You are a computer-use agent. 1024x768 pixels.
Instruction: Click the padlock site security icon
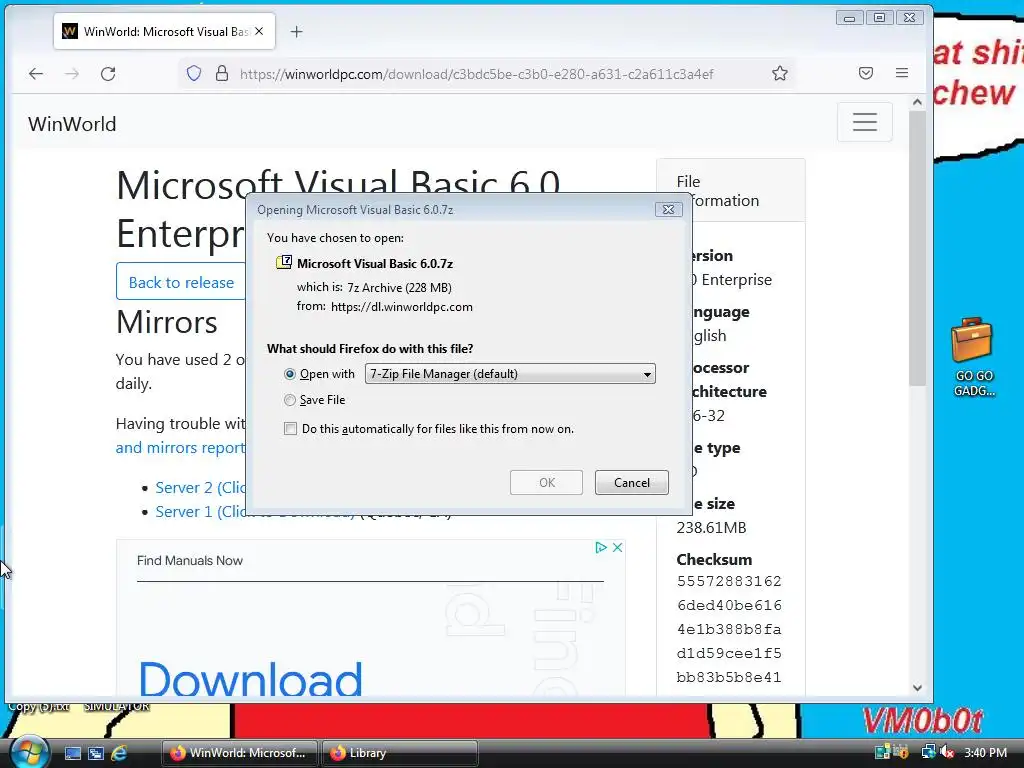(222, 73)
